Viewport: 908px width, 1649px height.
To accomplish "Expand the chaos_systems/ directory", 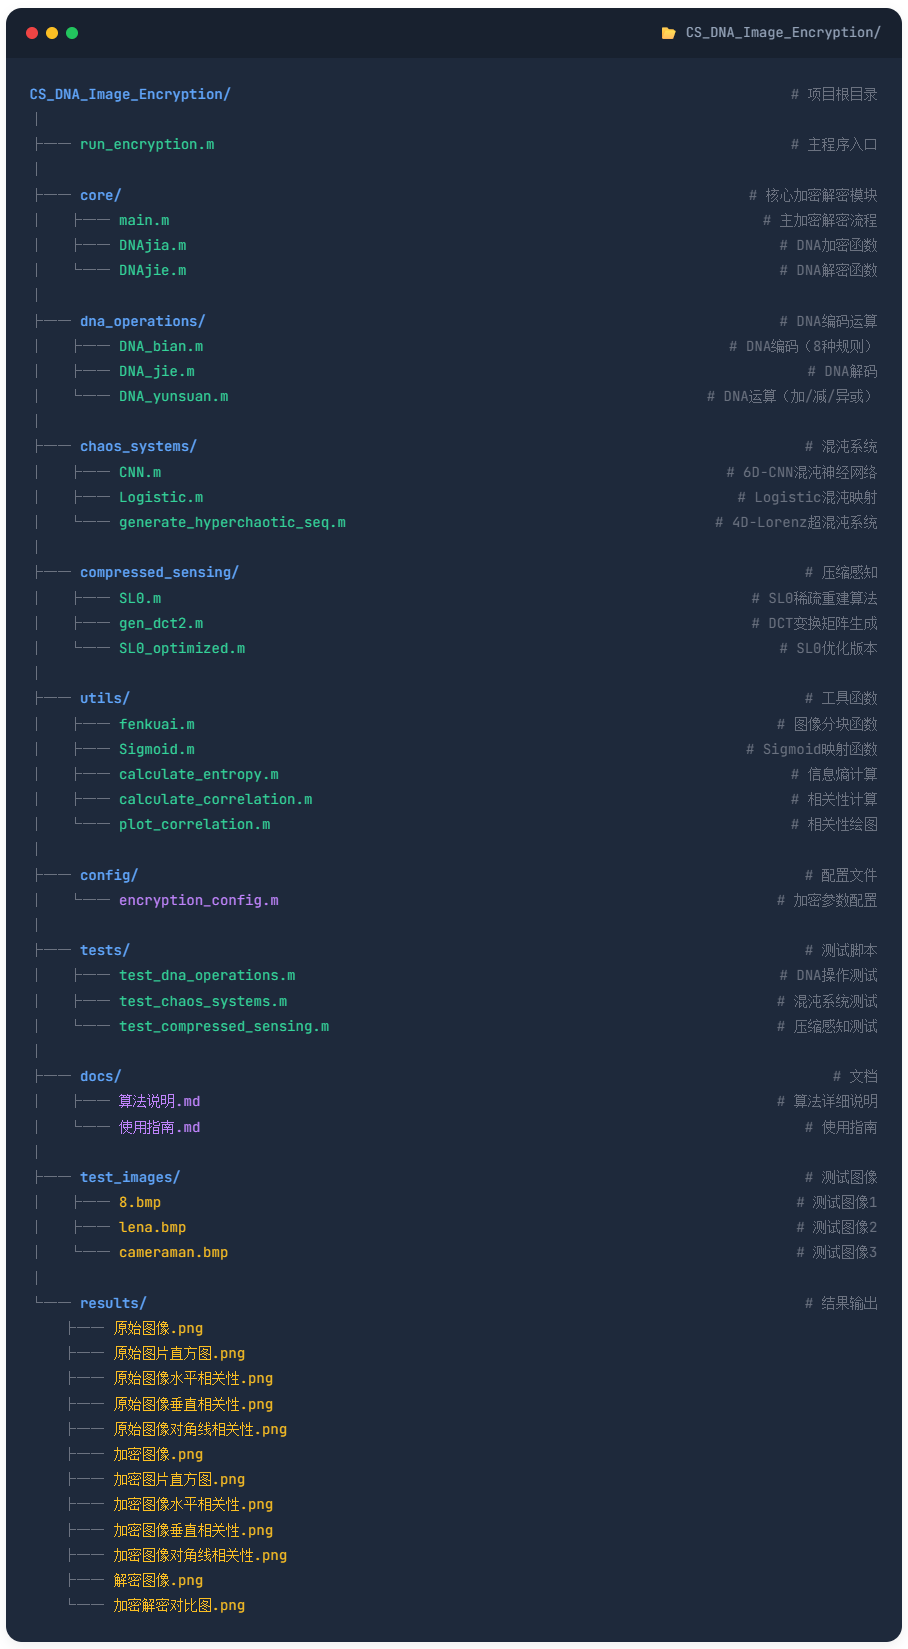I will [138, 446].
